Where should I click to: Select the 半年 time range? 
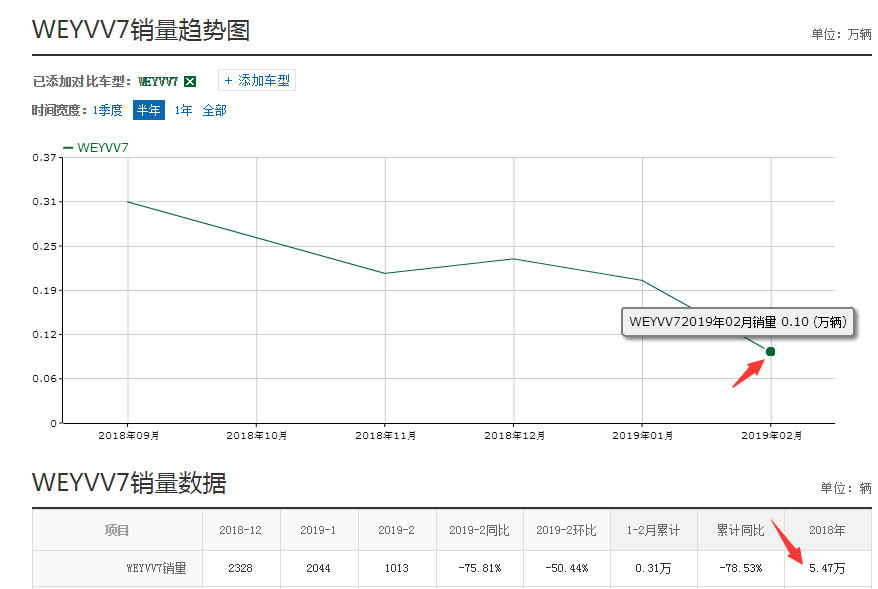pos(148,110)
